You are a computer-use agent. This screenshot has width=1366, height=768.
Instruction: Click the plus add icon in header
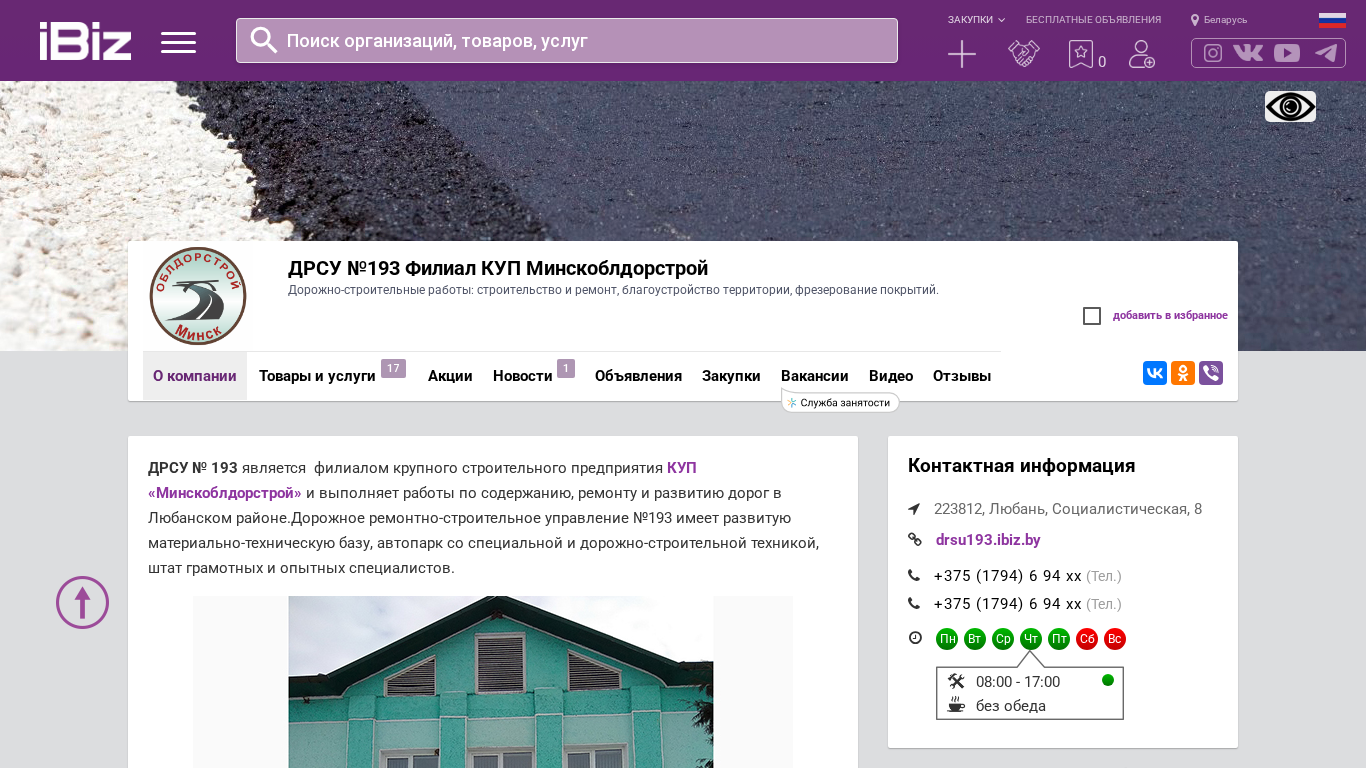click(962, 54)
